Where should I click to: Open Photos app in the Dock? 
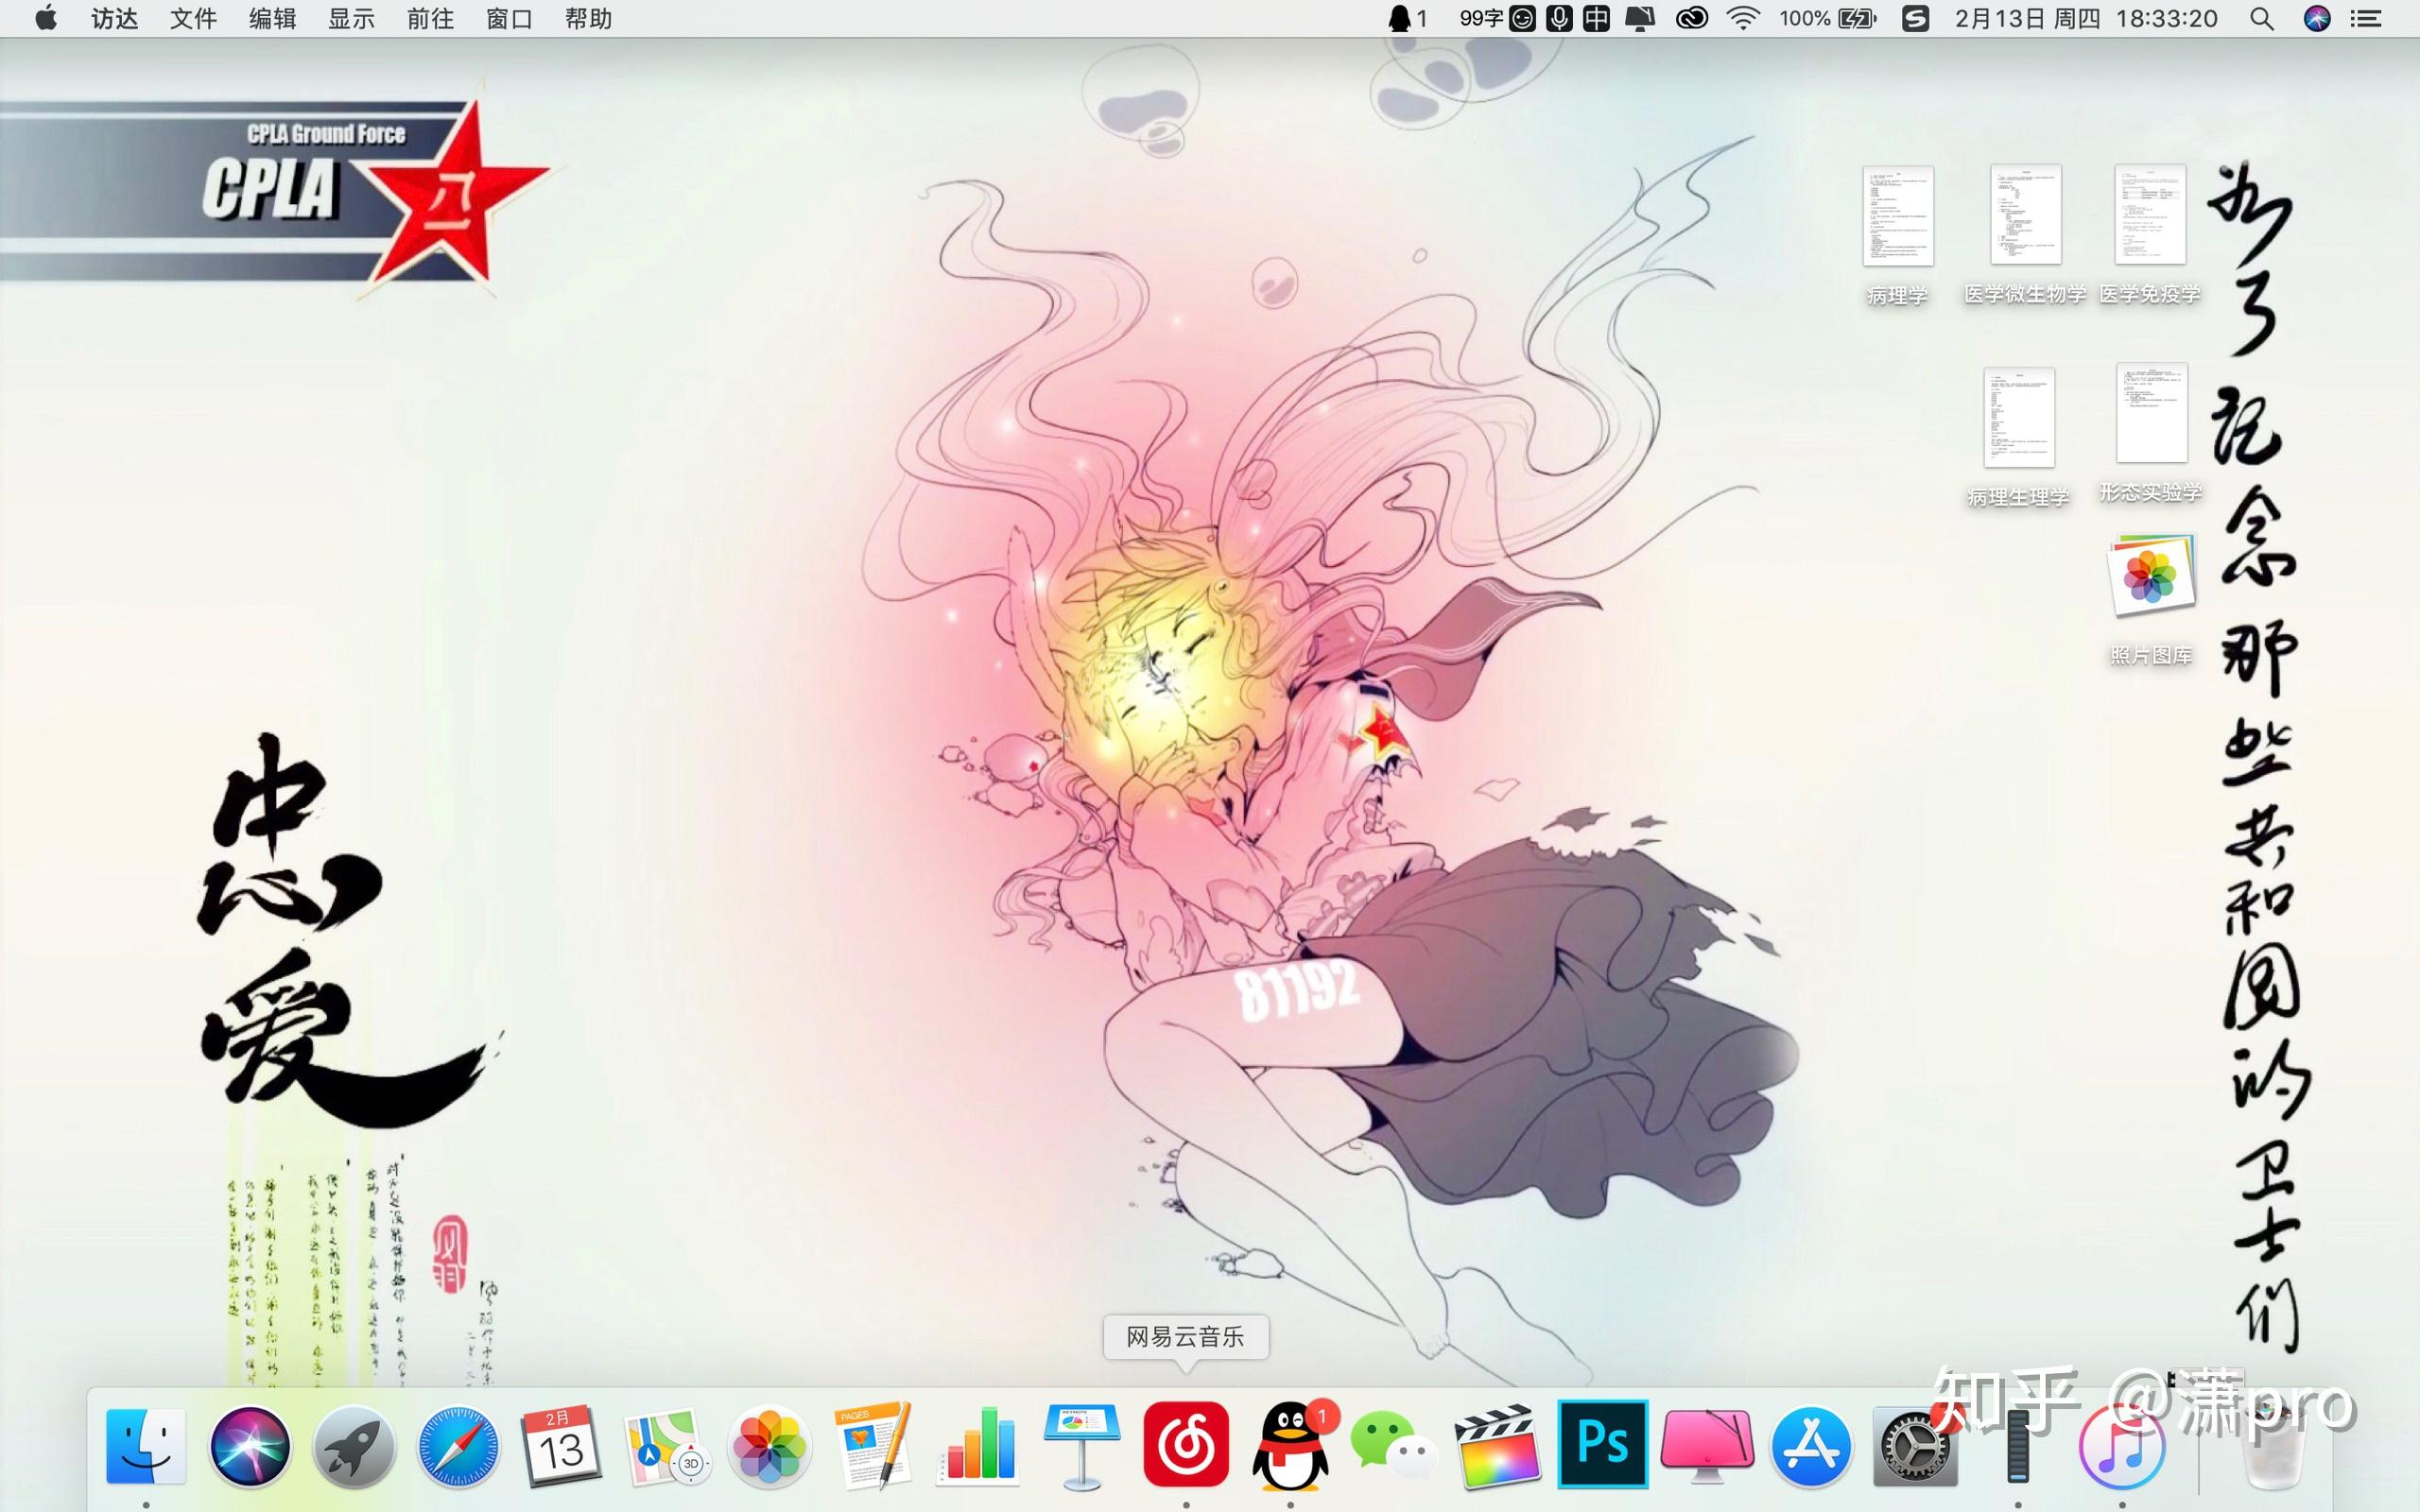pyautogui.click(x=769, y=1446)
